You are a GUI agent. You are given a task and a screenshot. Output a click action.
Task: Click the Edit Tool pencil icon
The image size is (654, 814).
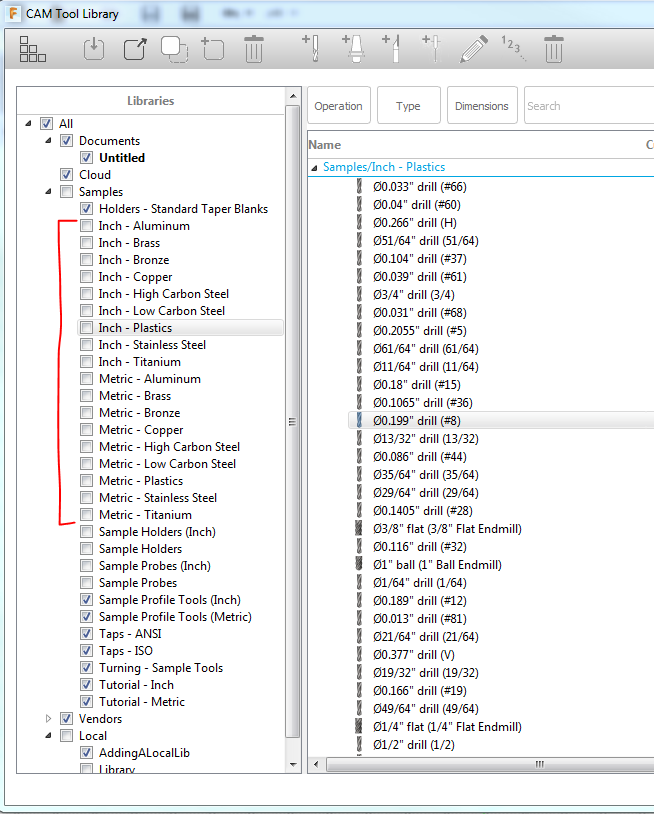474,49
